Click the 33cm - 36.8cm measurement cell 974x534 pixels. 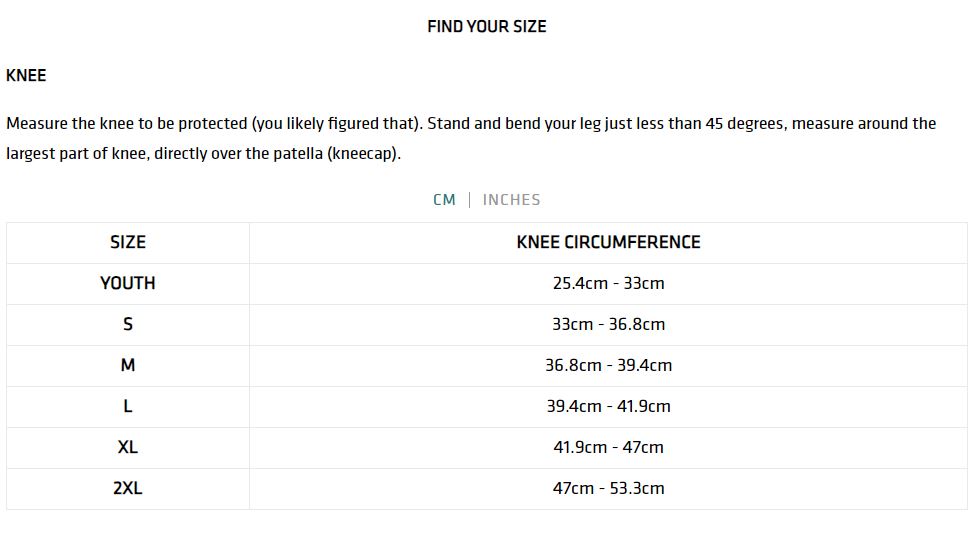pos(608,324)
